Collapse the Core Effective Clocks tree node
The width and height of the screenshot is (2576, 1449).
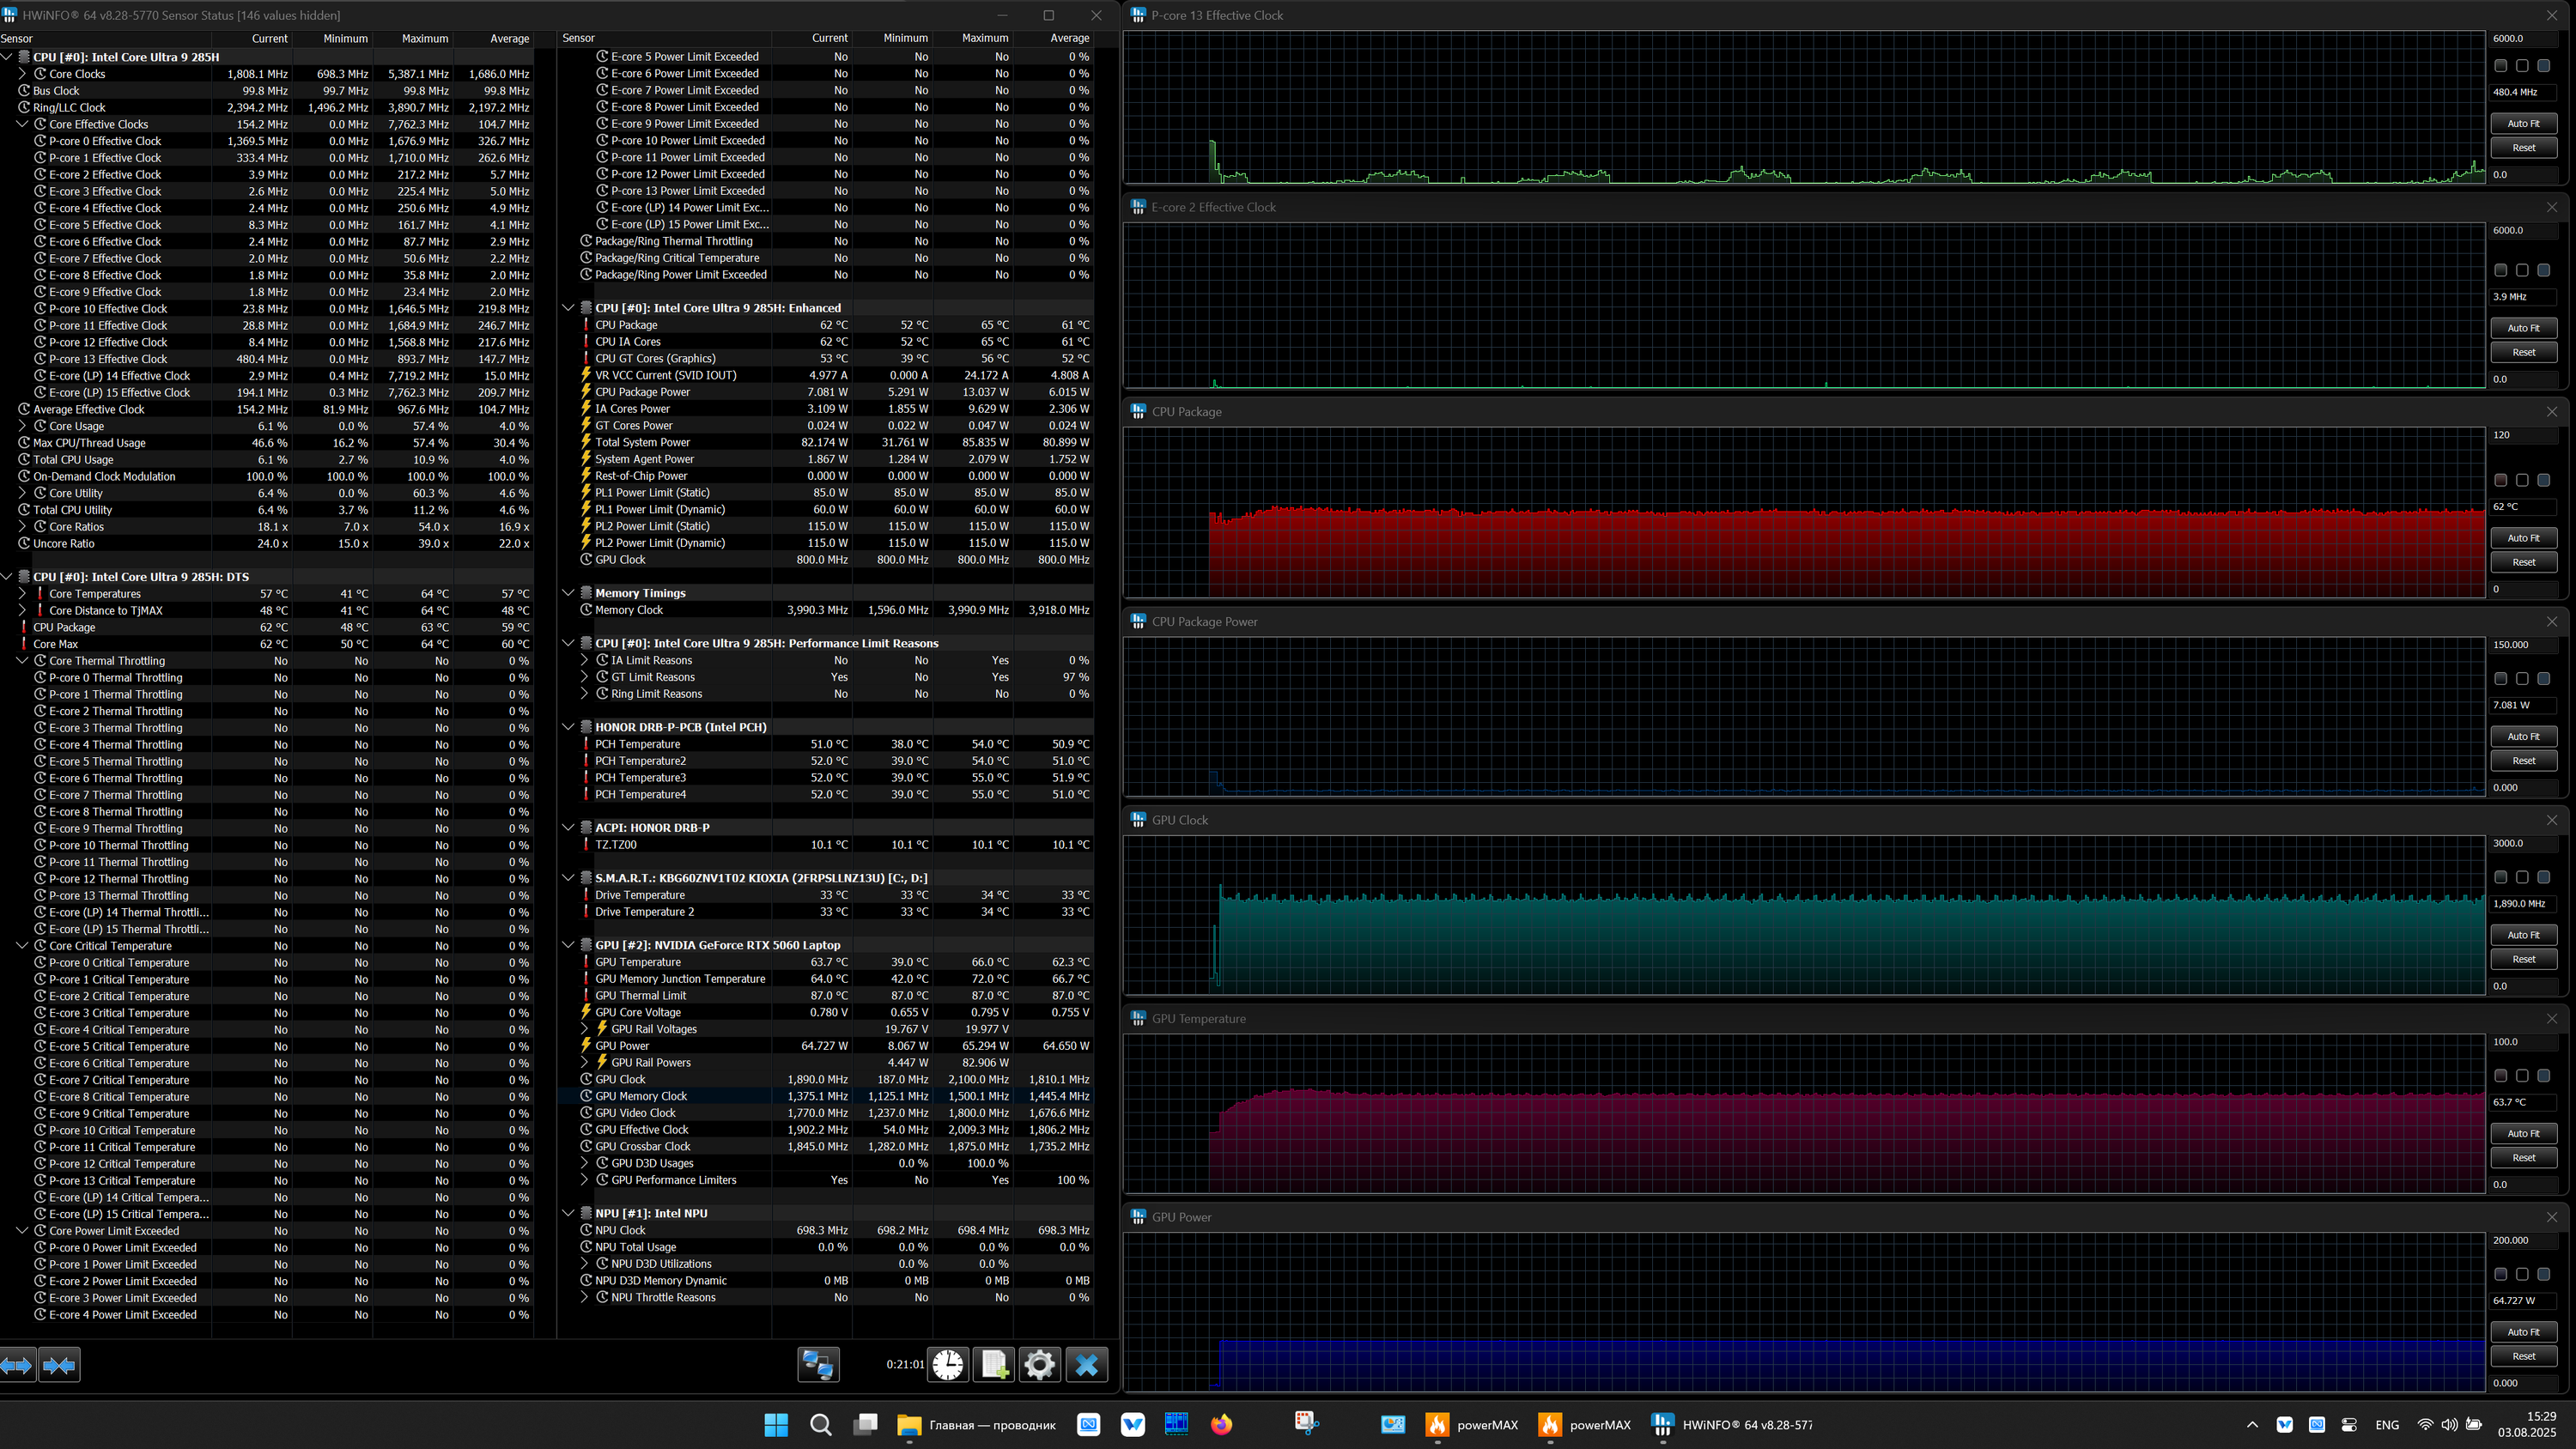pos(22,124)
